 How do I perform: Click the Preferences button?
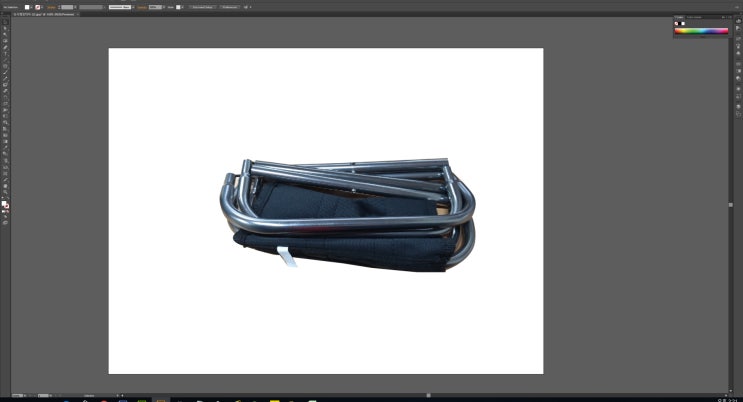click(x=230, y=7)
